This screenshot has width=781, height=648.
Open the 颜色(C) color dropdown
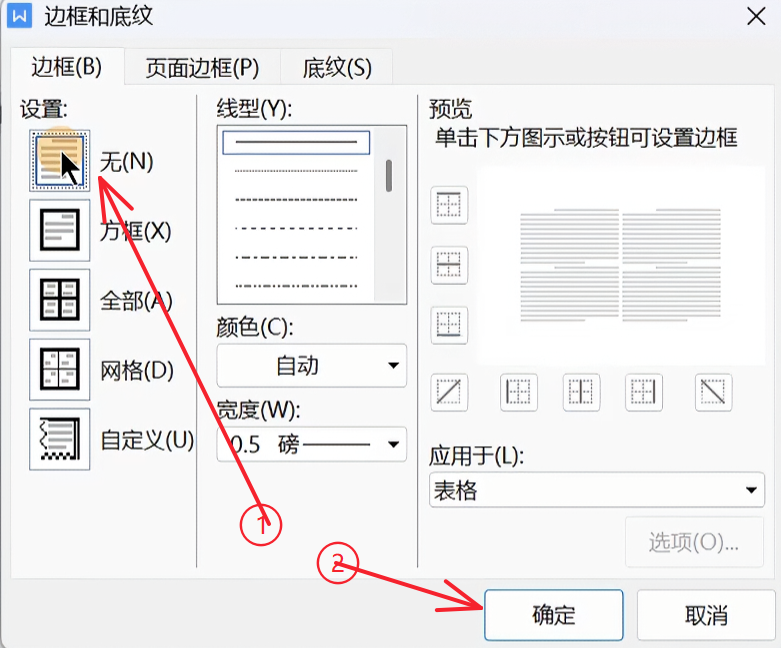(x=312, y=366)
